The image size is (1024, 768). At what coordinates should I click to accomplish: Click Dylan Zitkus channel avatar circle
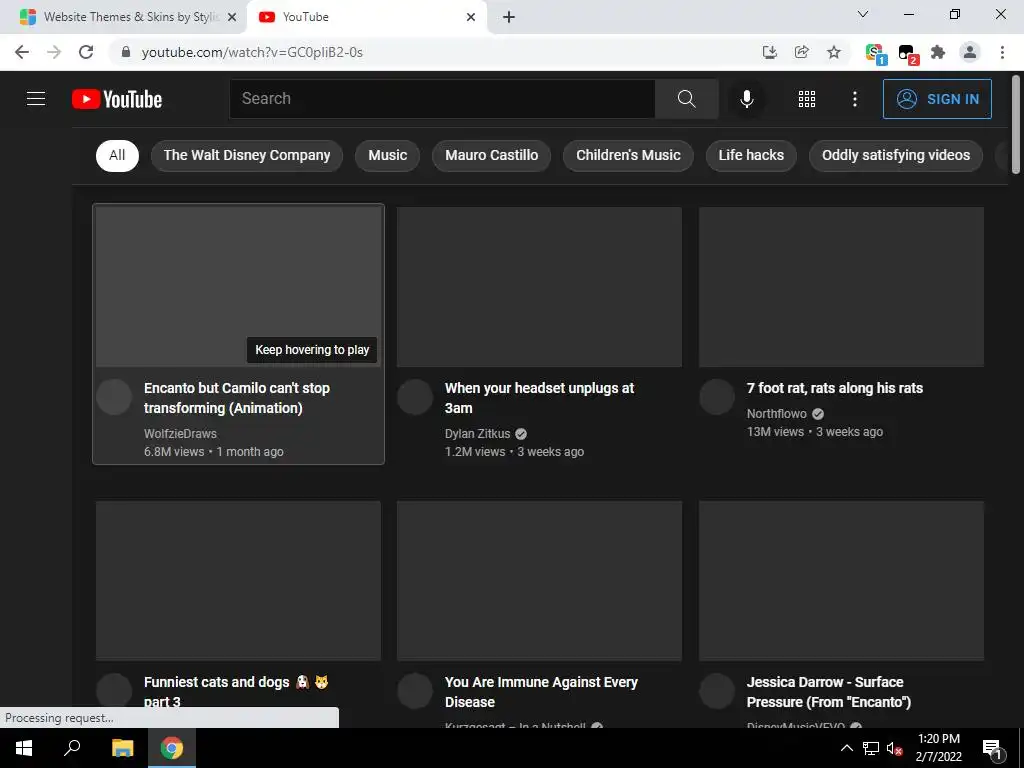[415, 397]
